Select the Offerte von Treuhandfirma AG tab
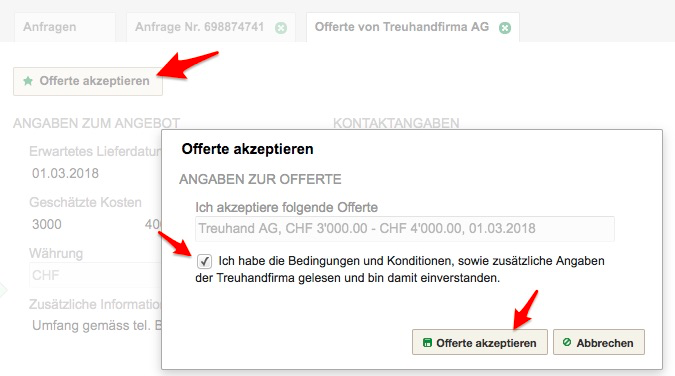675x376 pixels. point(402,27)
